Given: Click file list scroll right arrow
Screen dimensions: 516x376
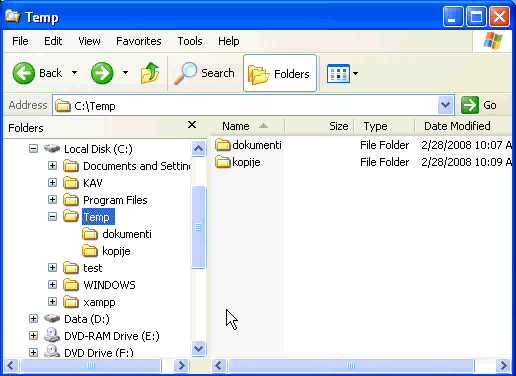Looking at the screenshot, I should coord(503,365).
